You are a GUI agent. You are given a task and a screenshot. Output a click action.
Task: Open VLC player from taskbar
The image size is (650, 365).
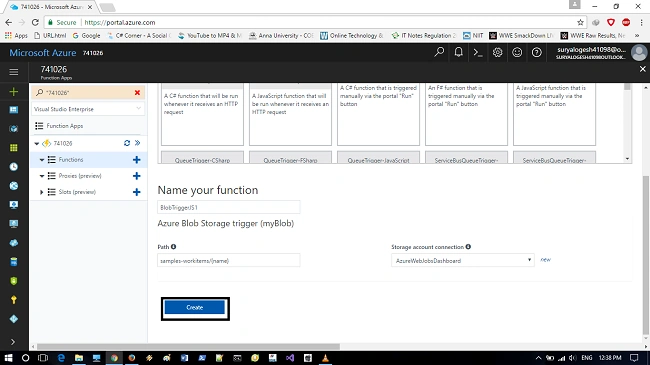pos(325,358)
